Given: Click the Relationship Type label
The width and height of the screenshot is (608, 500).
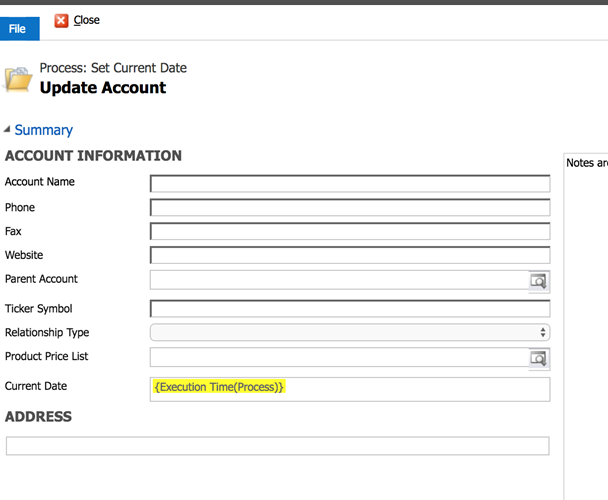Looking at the screenshot, I should pyautogui.click(x=47, y=332).
